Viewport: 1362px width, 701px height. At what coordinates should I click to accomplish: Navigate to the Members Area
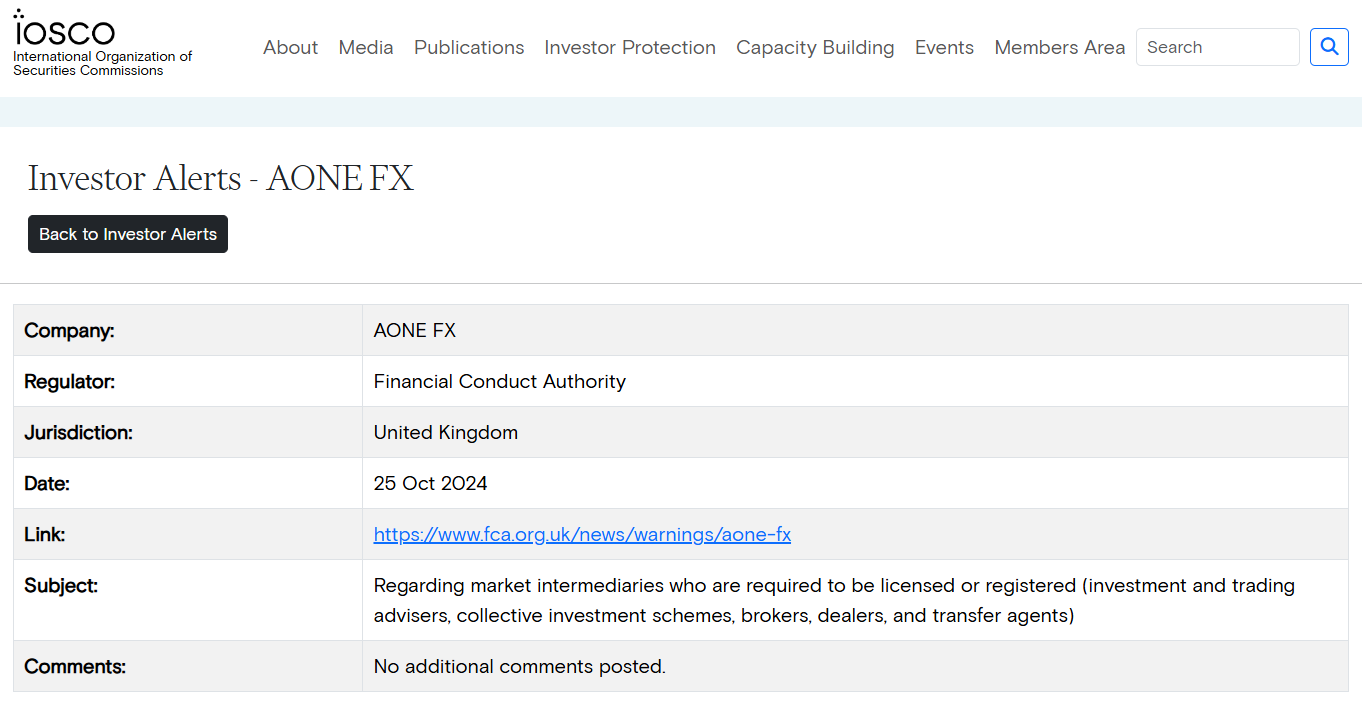click(x=1059, y=47)
